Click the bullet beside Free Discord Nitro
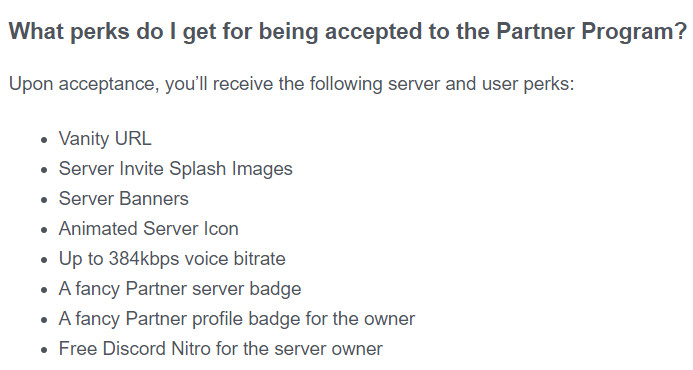Screen dimensions: 693x370 (44, 351)
